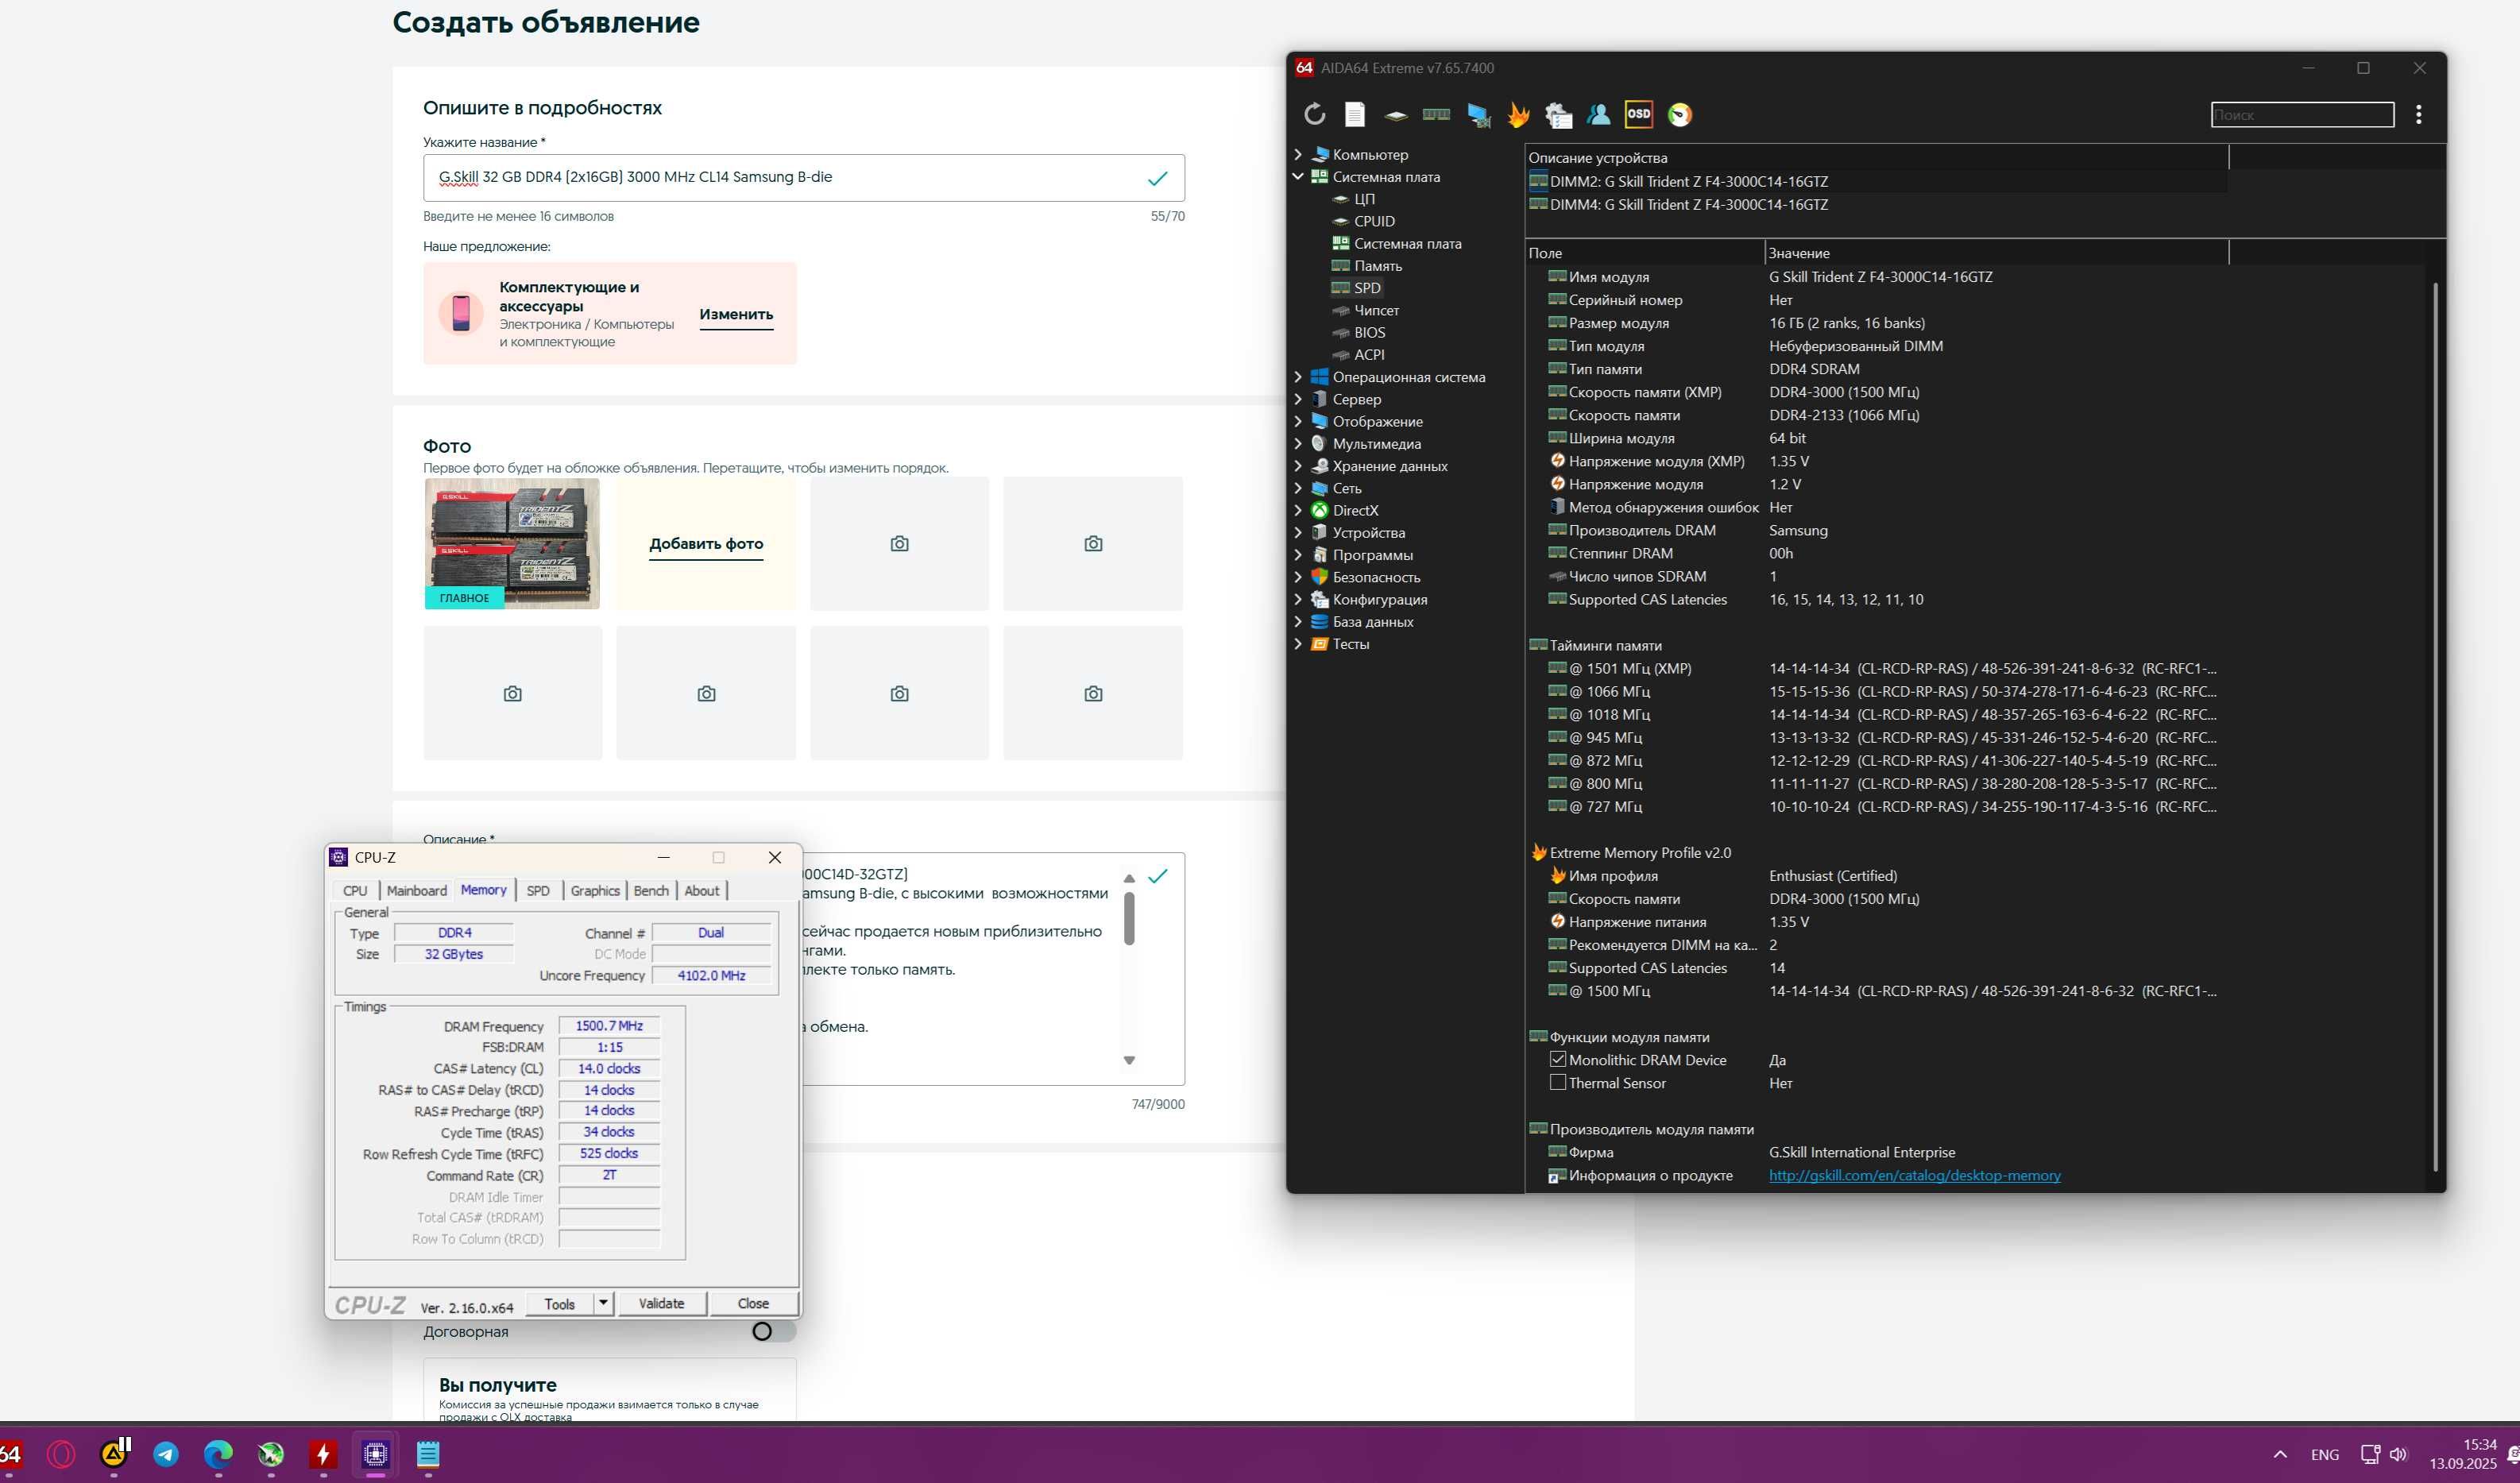2520x1483 pixels.
Task: Click the Refresh icon in AIDA64 toolbar
Action: click(x=1314, y=114)
